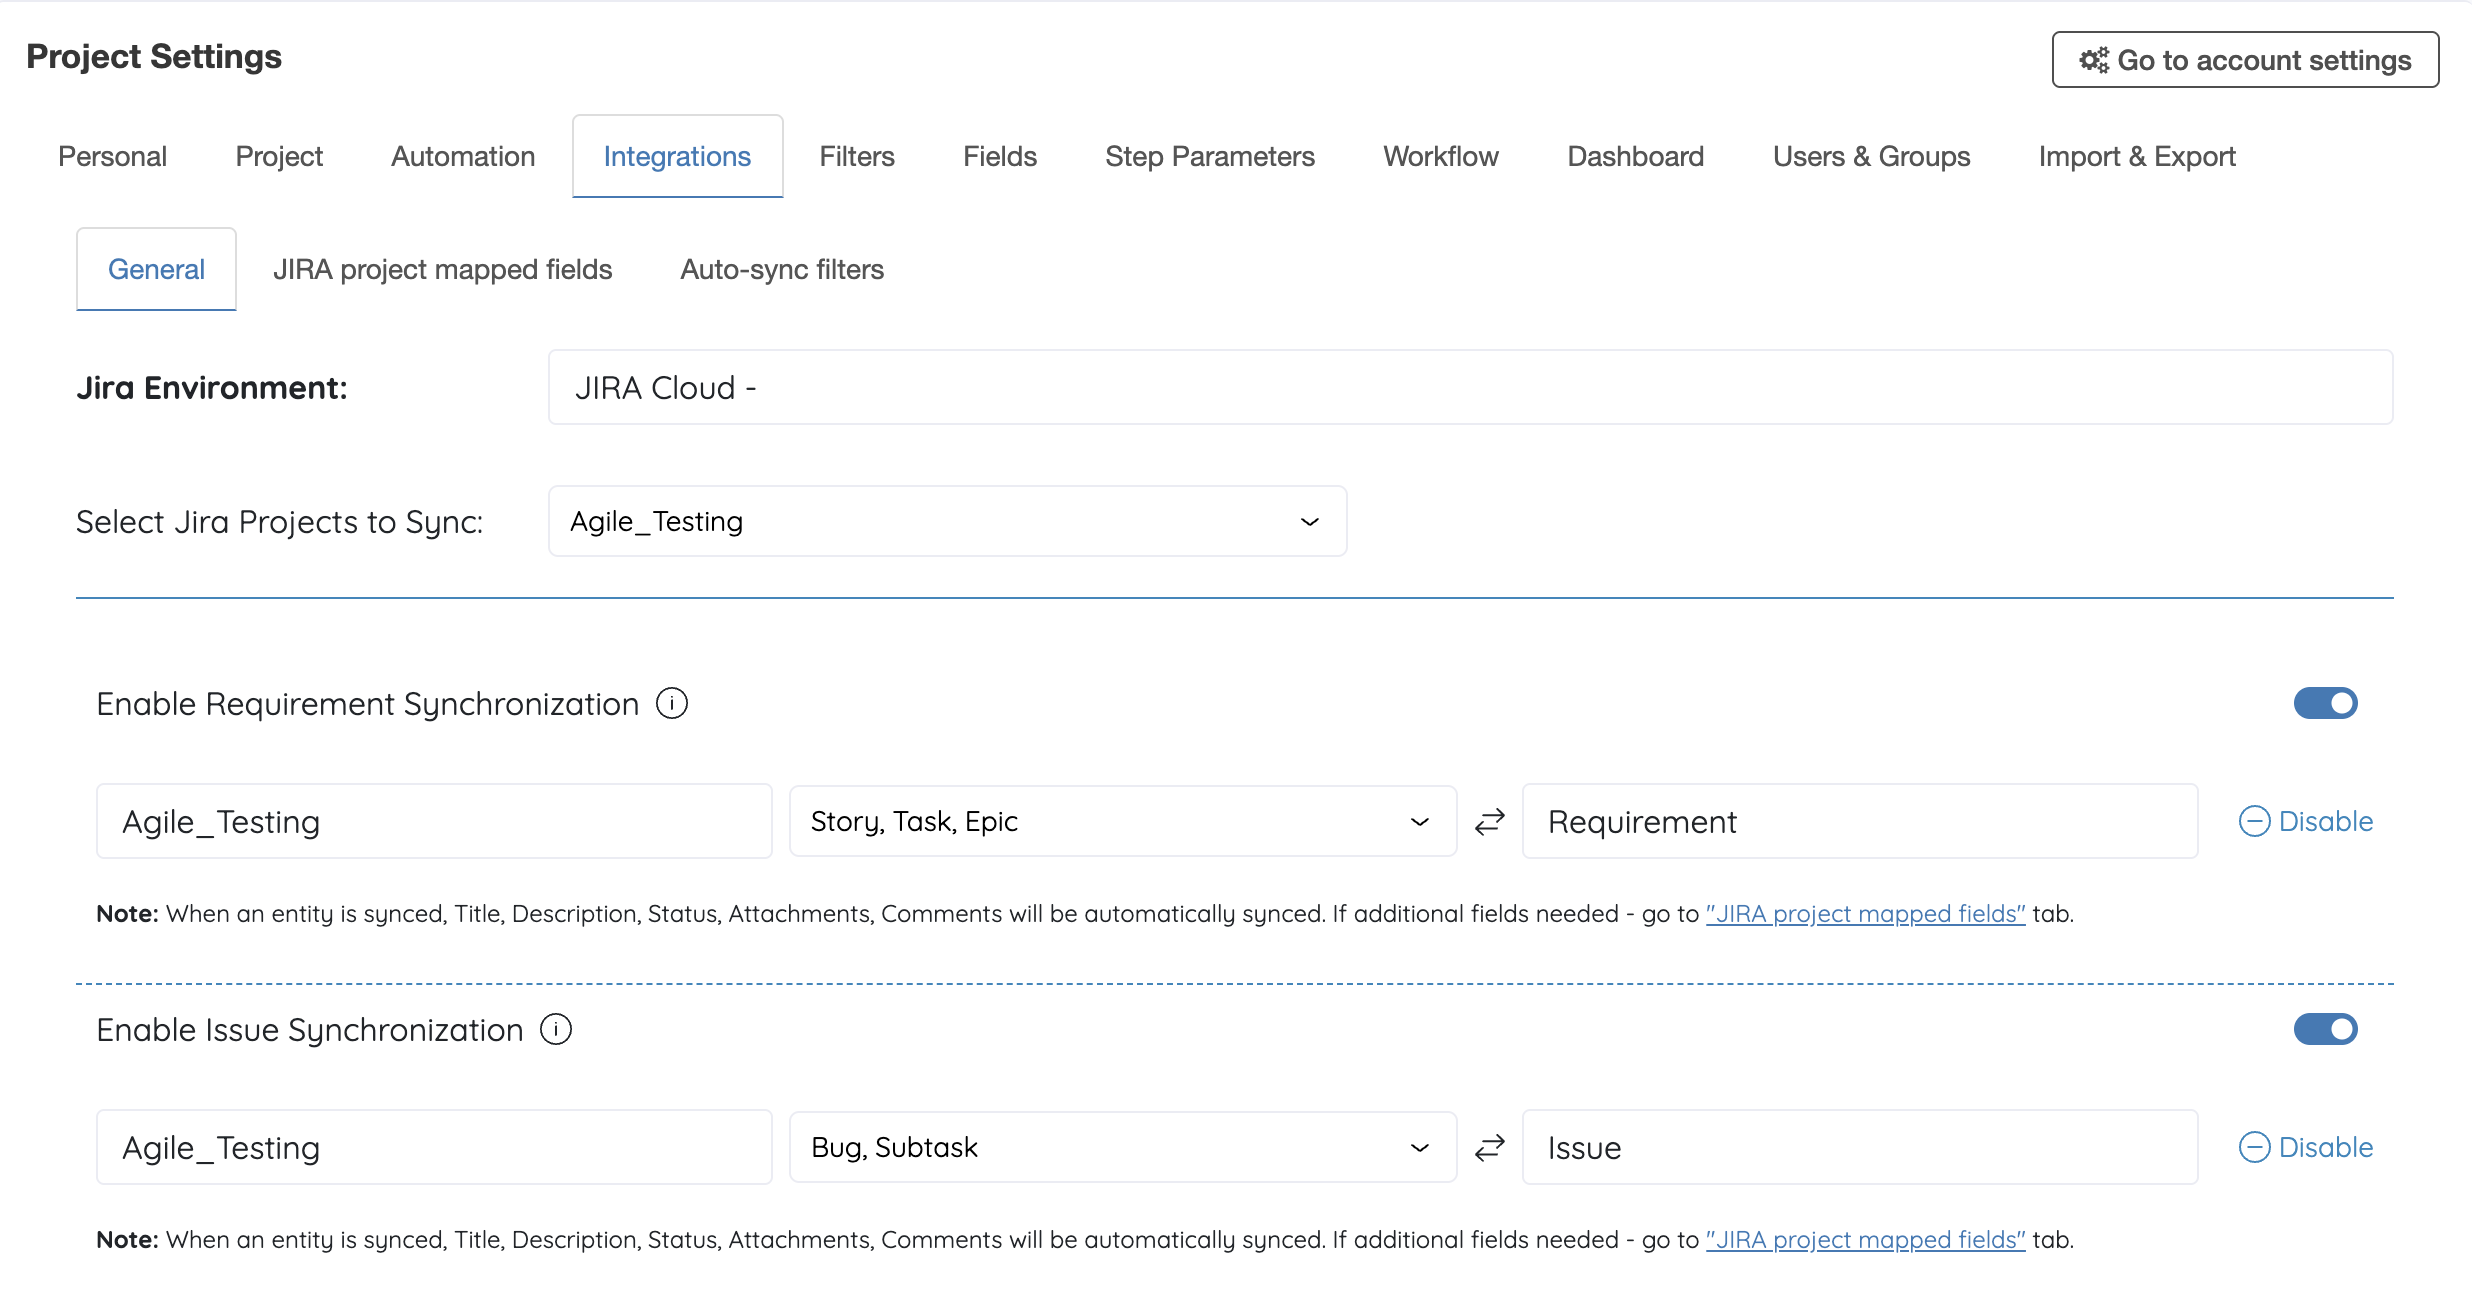This screenshot has height=1302, width=2472.
Task: Click the Jira Environment text field
Action: (x=1470, y=388)
